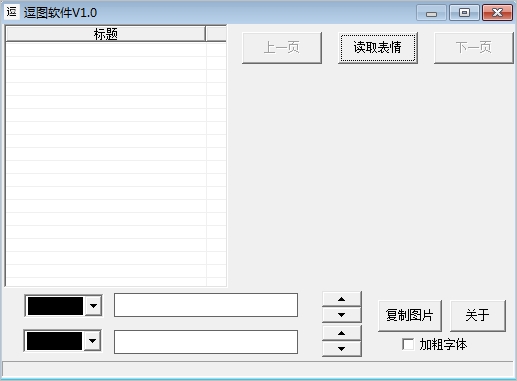Open the lower color dropdown arrow
Viewport: 517px width, 381px height.
tap(92, 341)
